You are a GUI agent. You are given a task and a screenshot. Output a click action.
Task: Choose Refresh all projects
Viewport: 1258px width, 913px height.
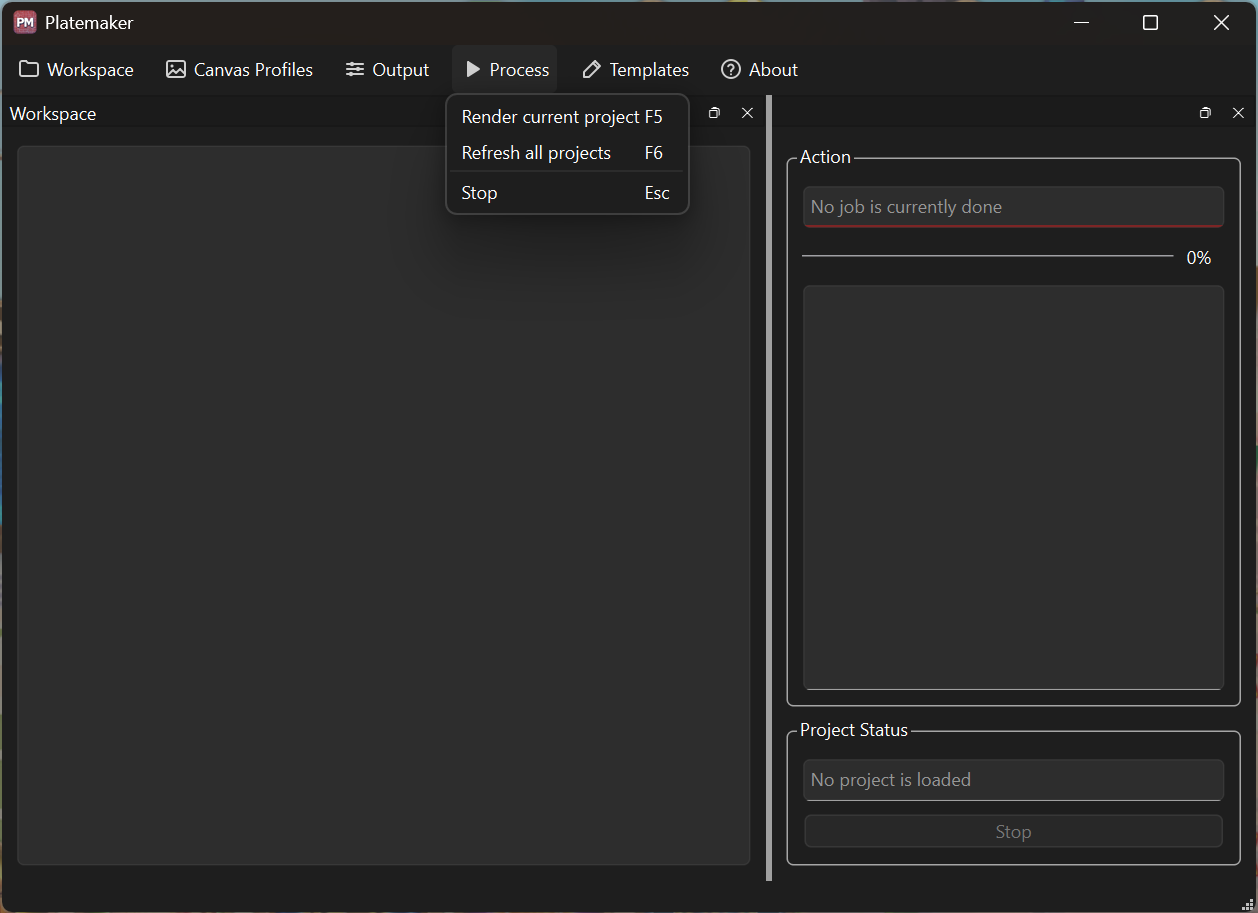pos(567,153)
